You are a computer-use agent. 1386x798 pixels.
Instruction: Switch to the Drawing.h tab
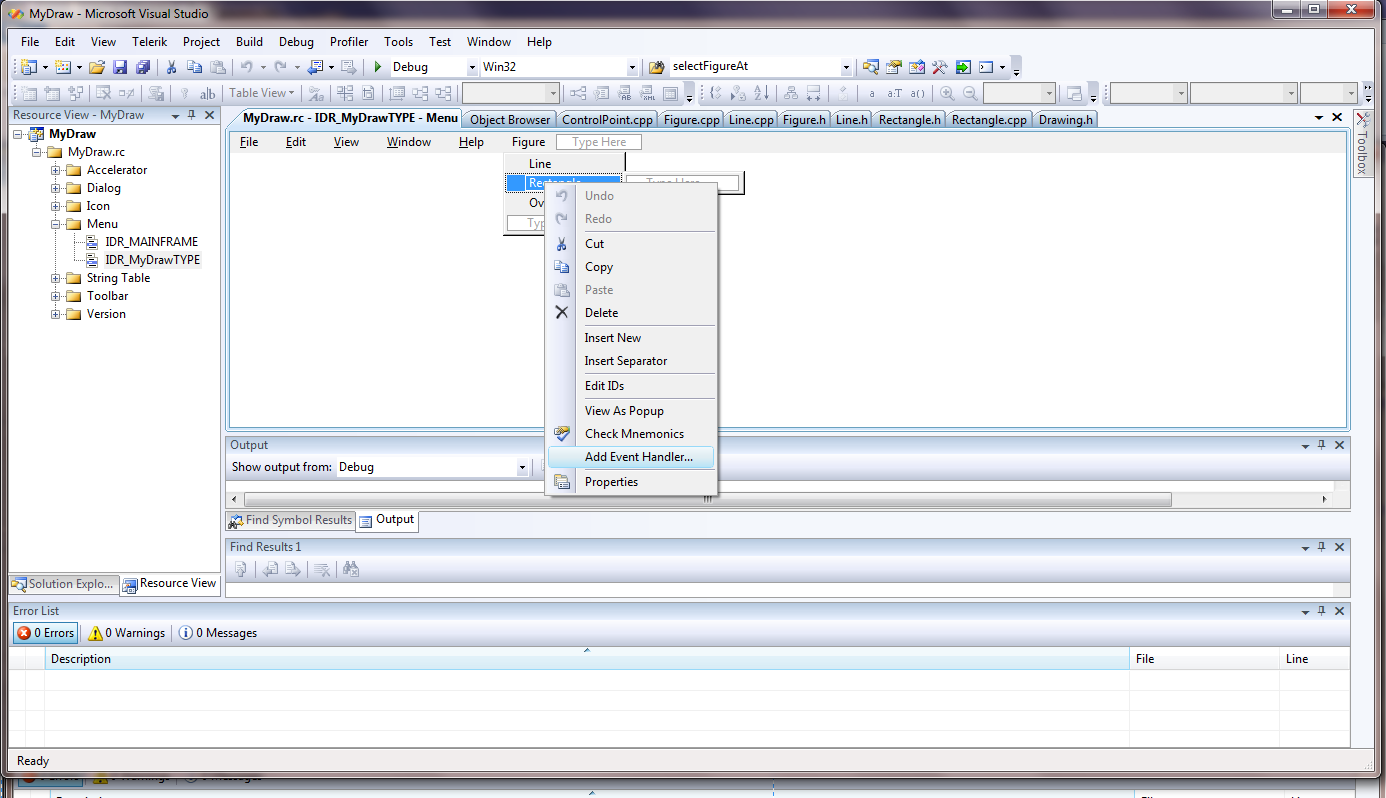(x=1066, y=120)
